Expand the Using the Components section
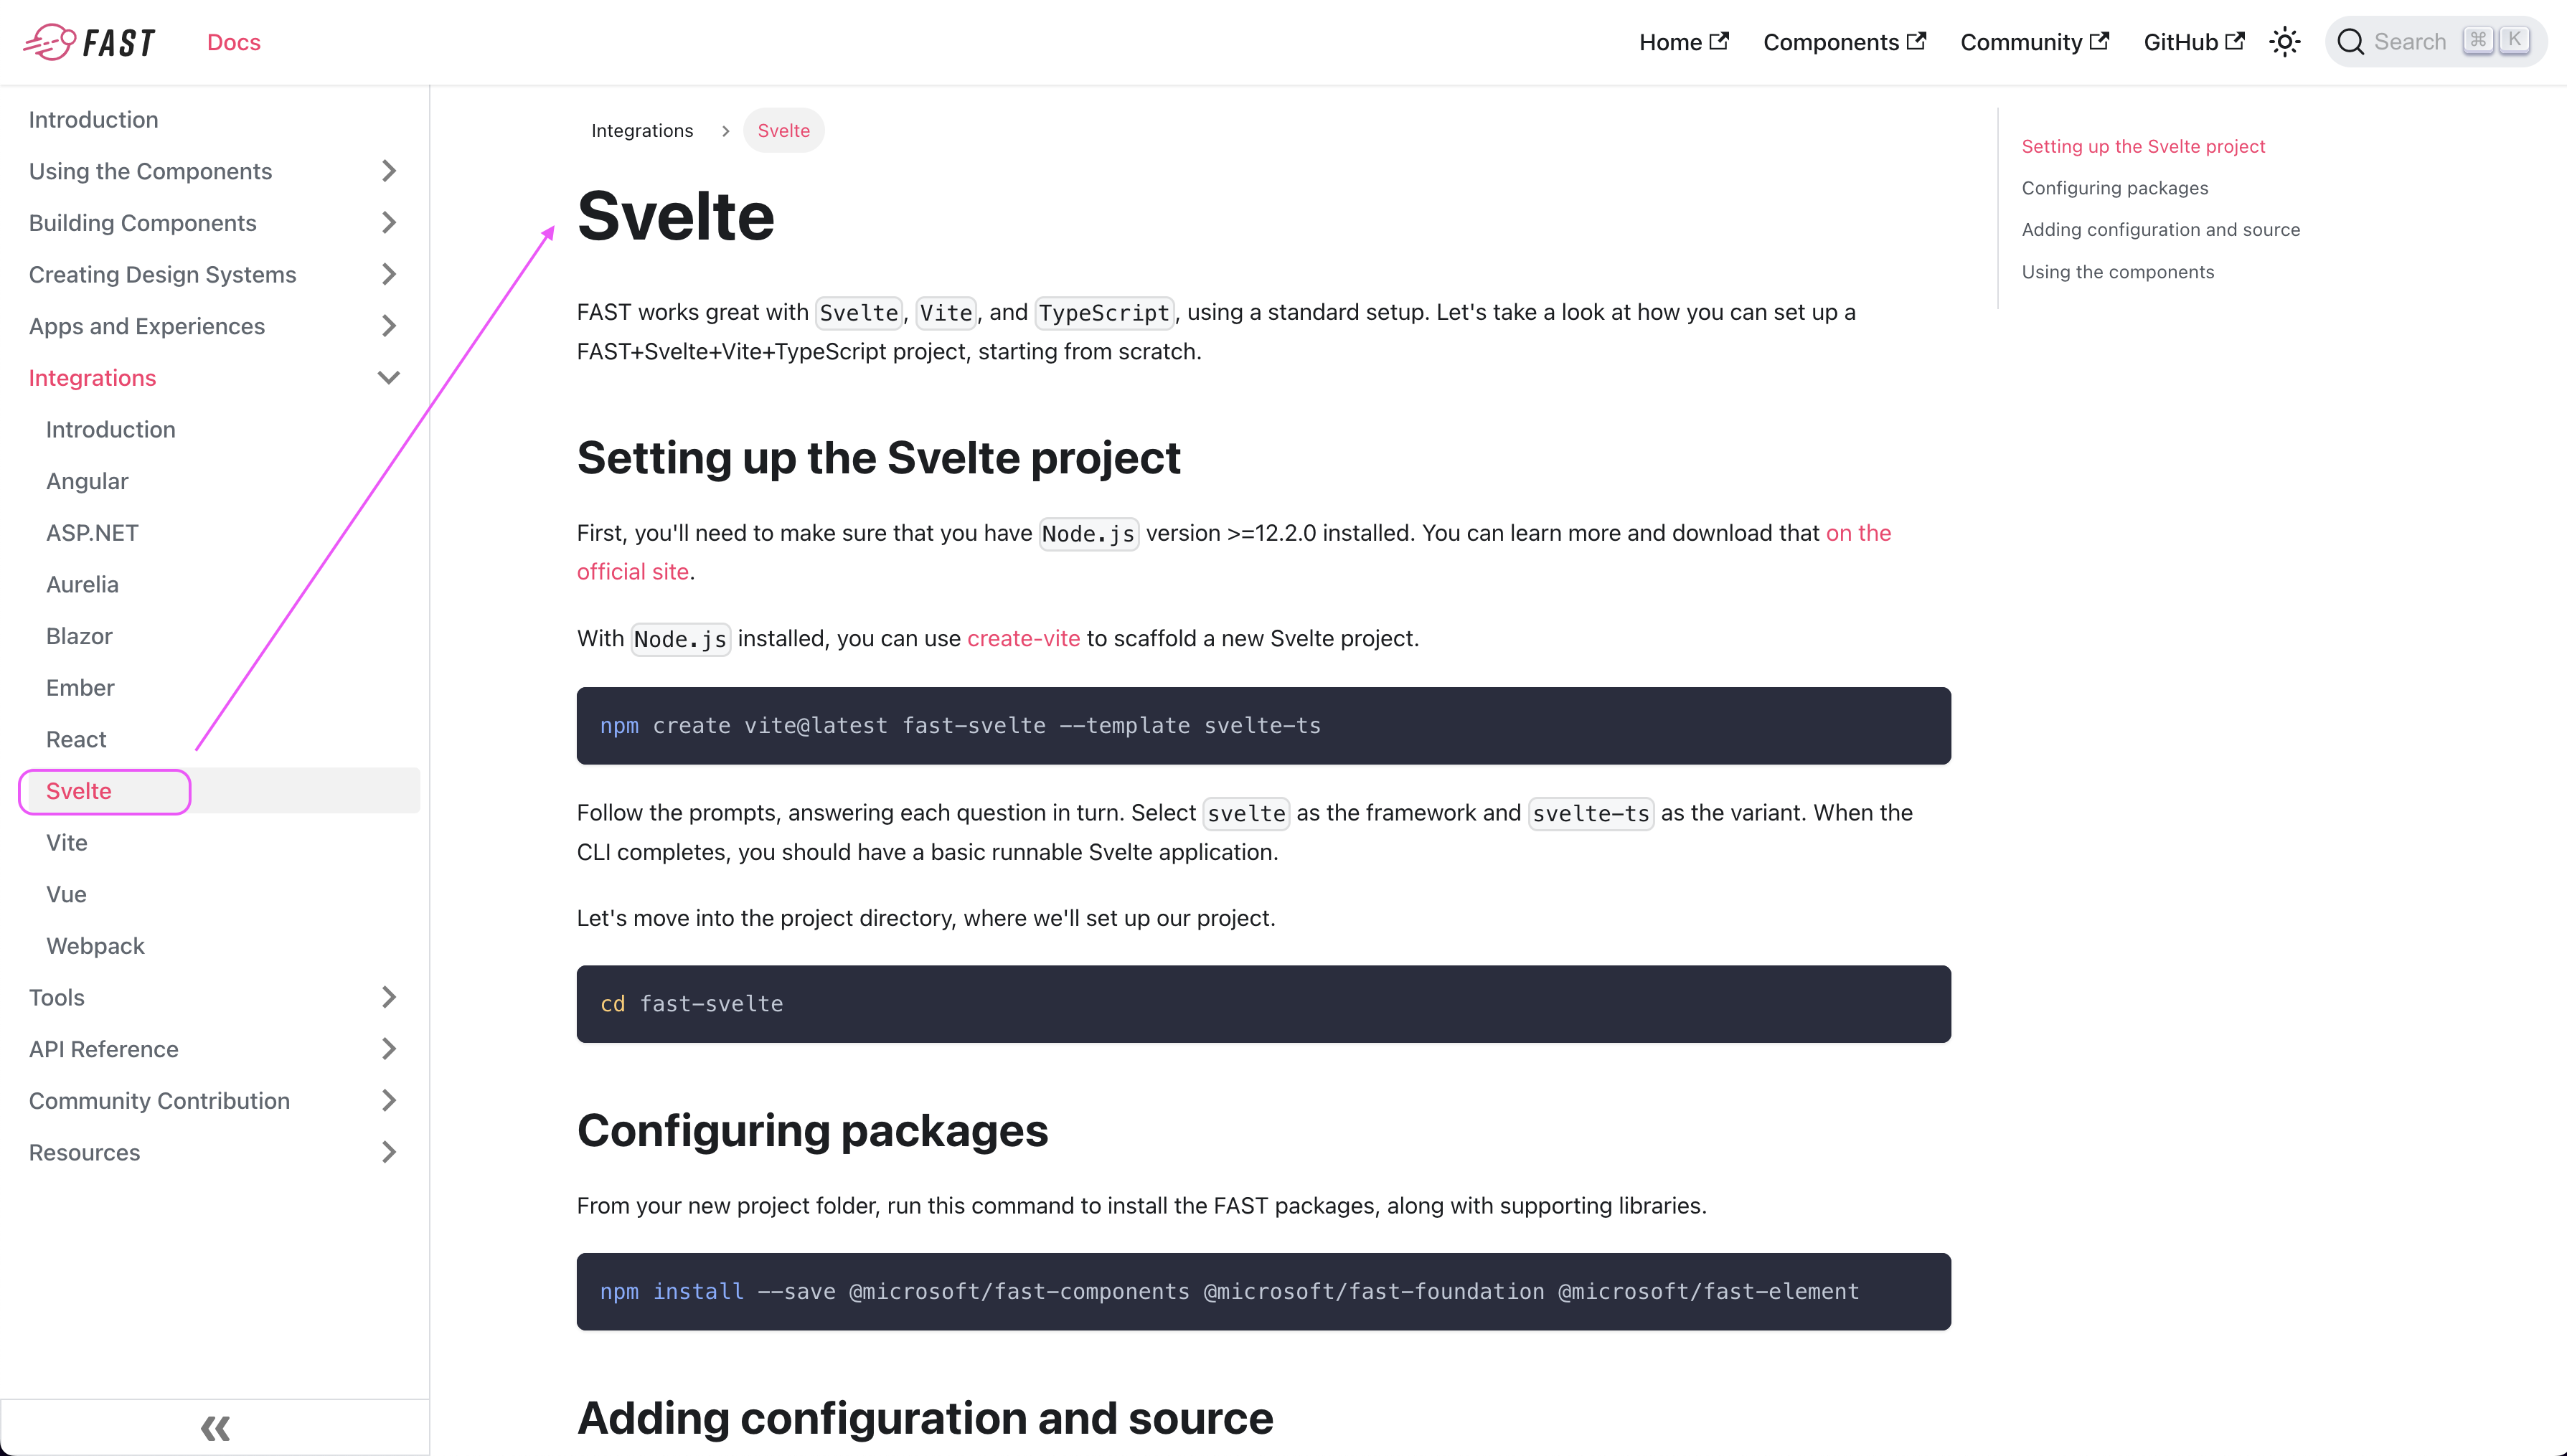 (389, 171)
